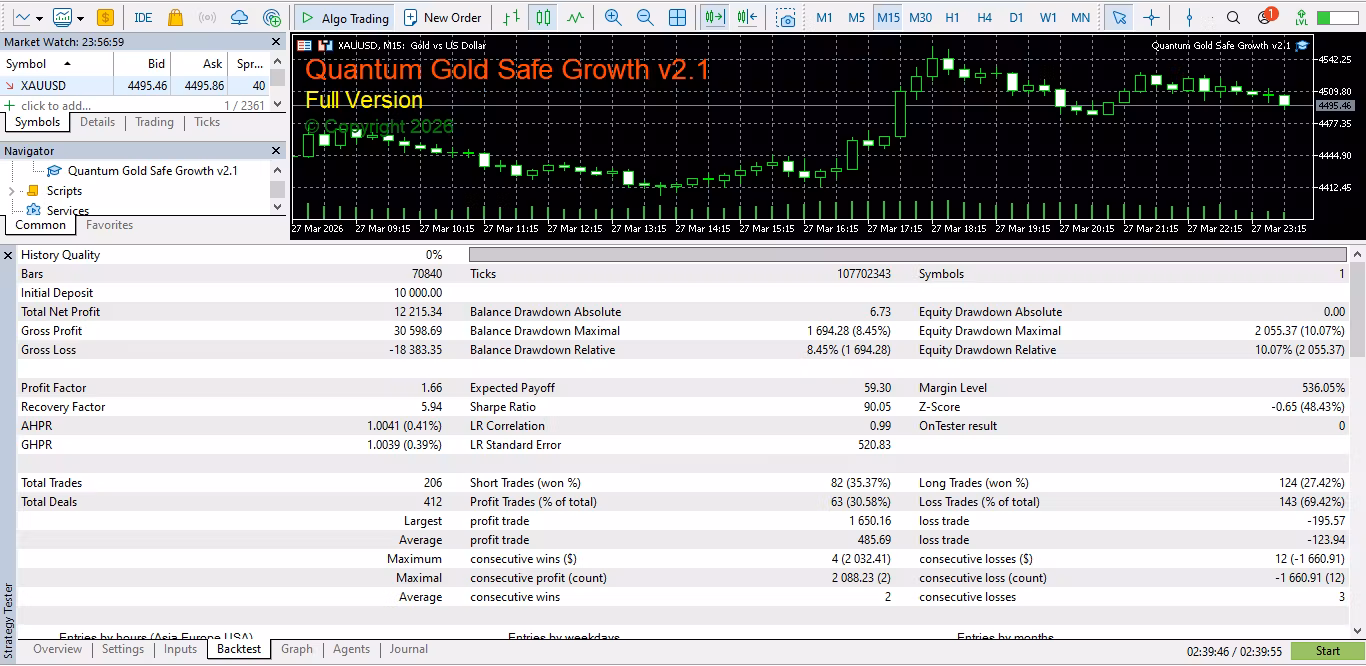1366x666 pixels.
Task: Switch to Navigator Favorites tab
Action: (x=110, y=225)
